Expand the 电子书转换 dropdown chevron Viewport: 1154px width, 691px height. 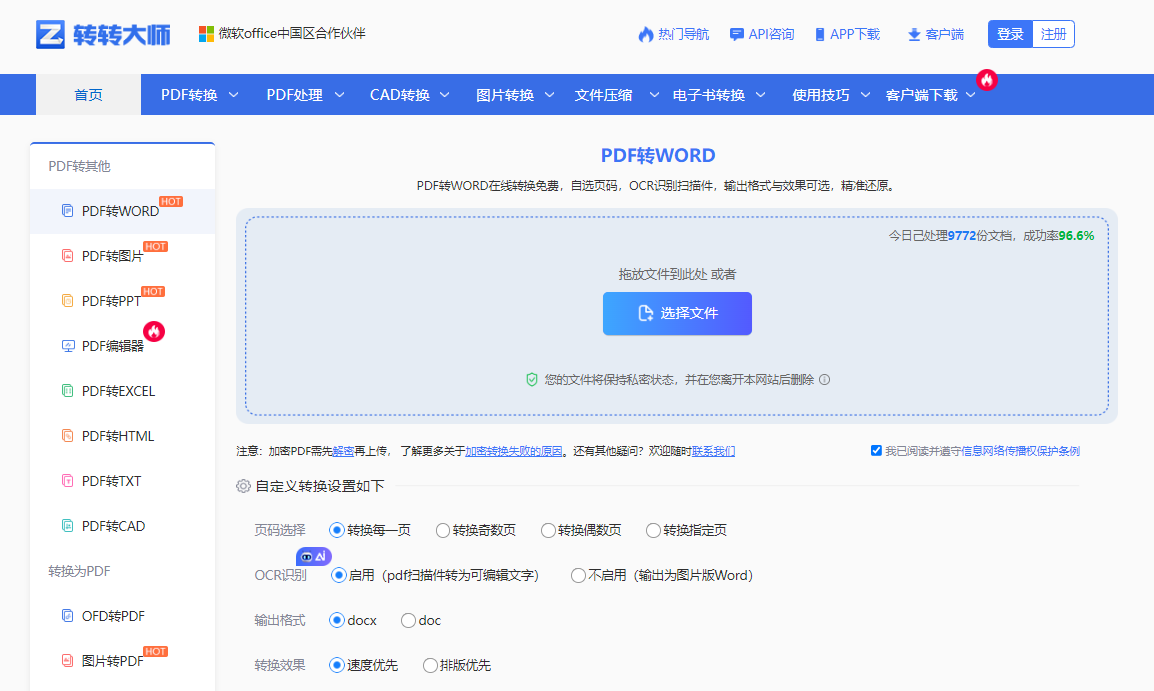click(x=760, y=95)
